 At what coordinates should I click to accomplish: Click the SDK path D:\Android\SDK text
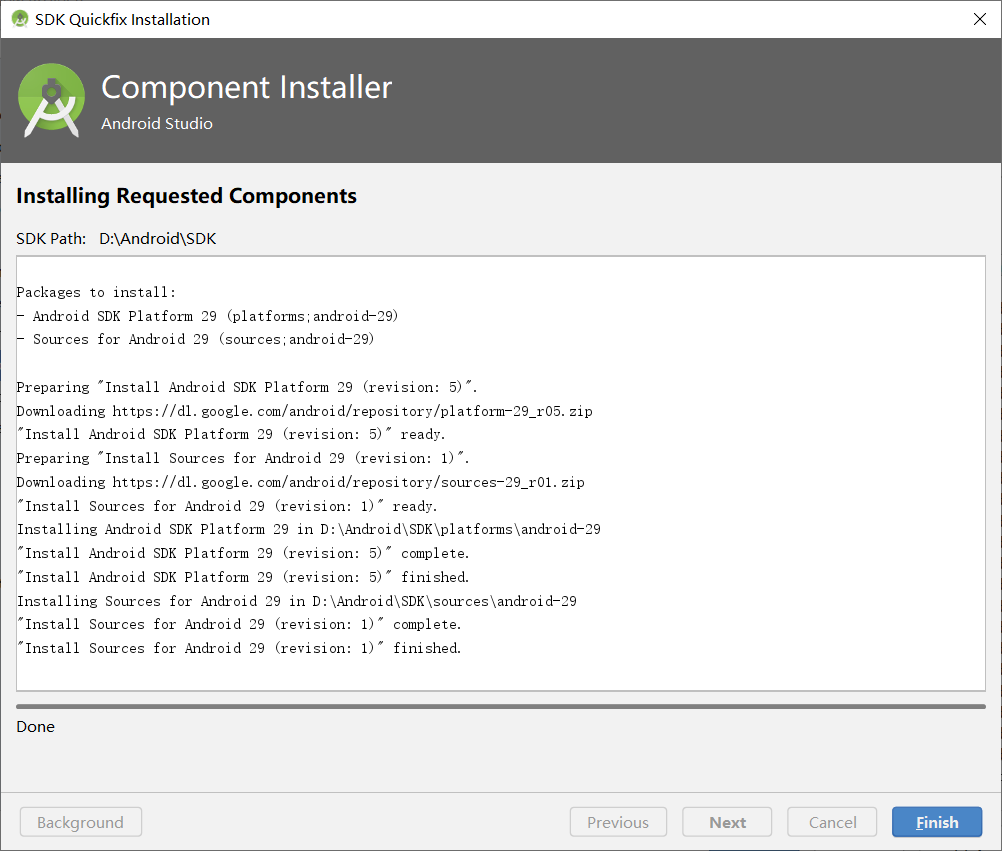tap(157, 239)
